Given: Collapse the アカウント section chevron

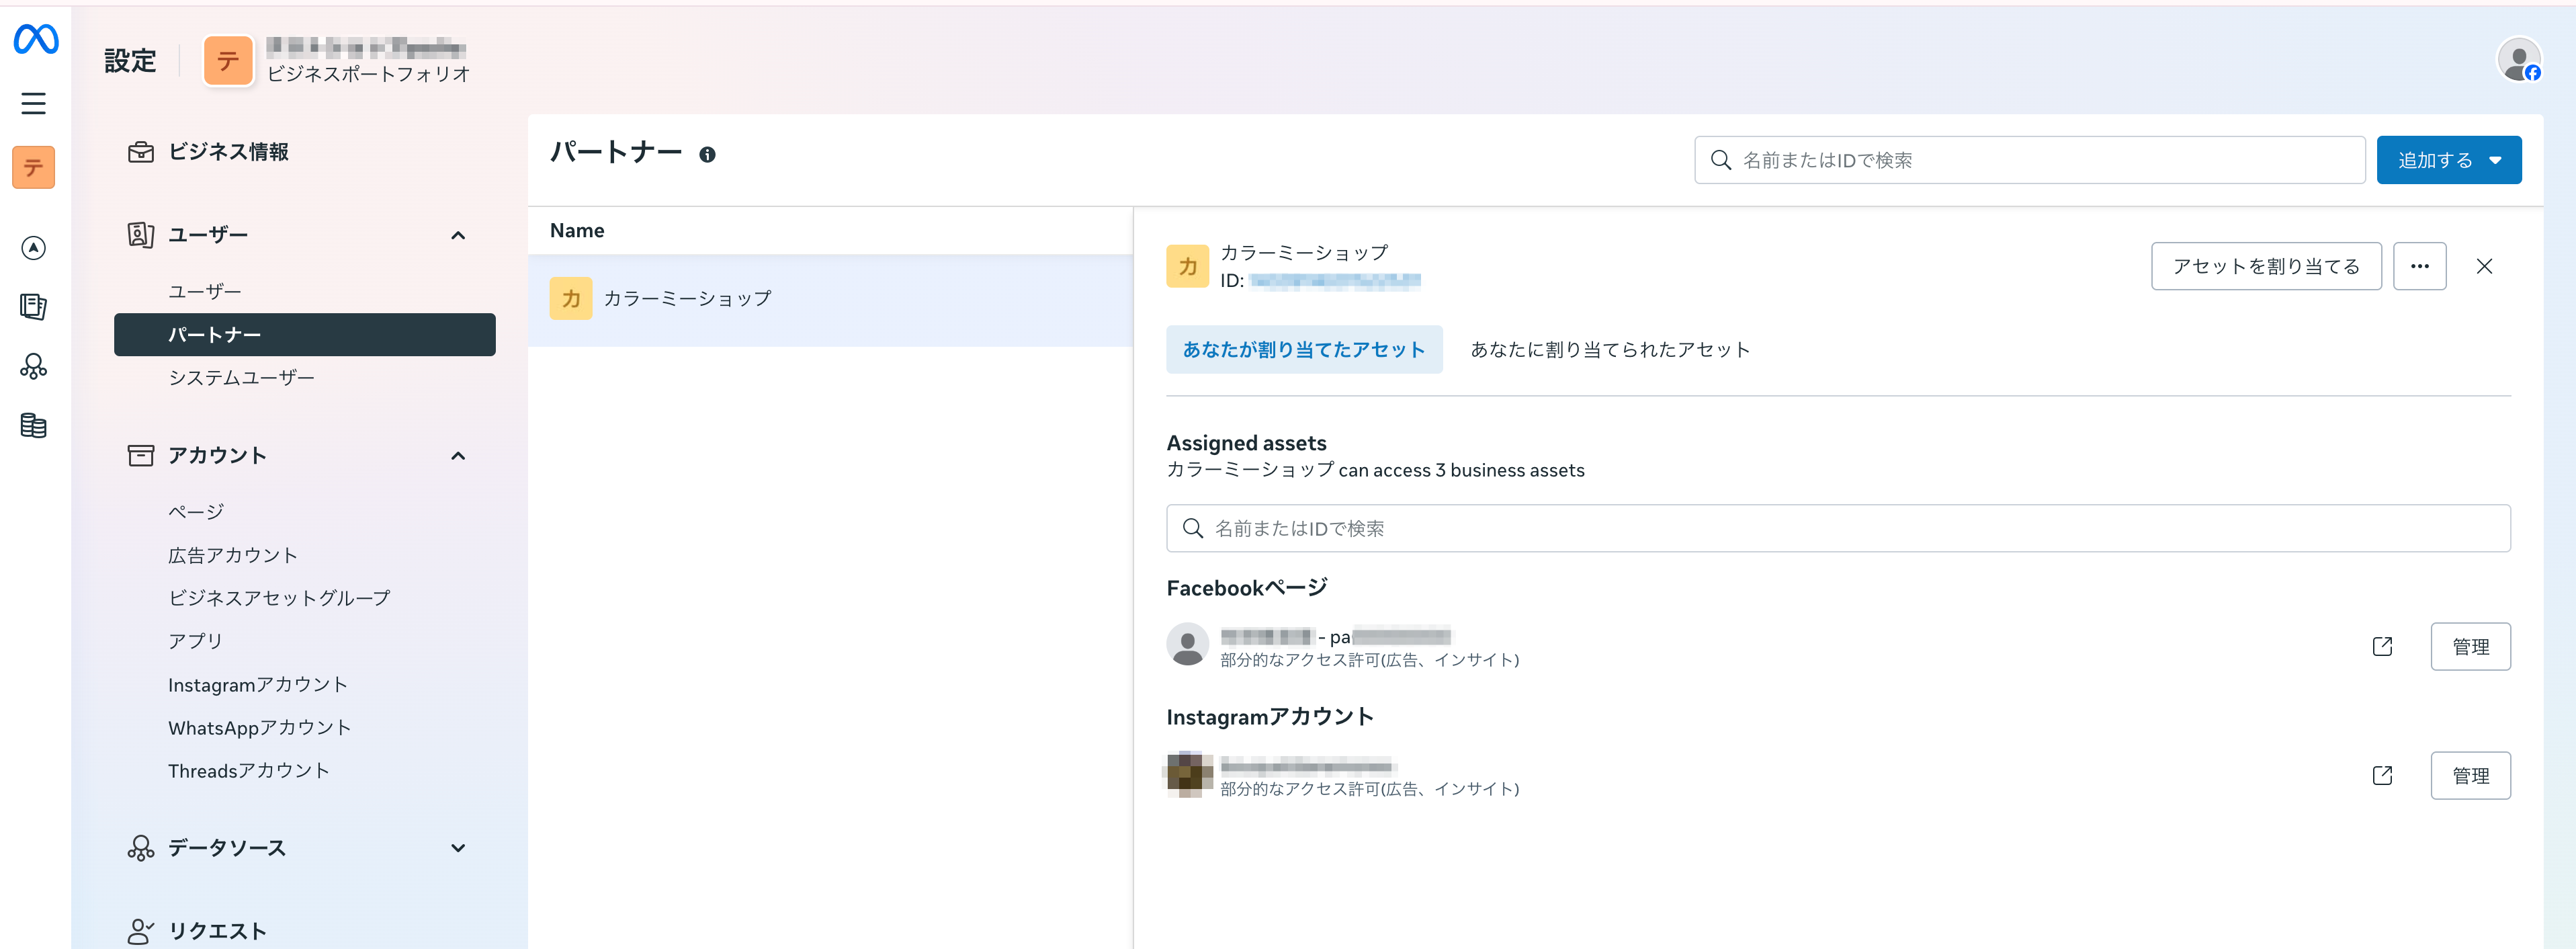Looking at the screenshot, I should pyautogui.click(x=458, y=456).
